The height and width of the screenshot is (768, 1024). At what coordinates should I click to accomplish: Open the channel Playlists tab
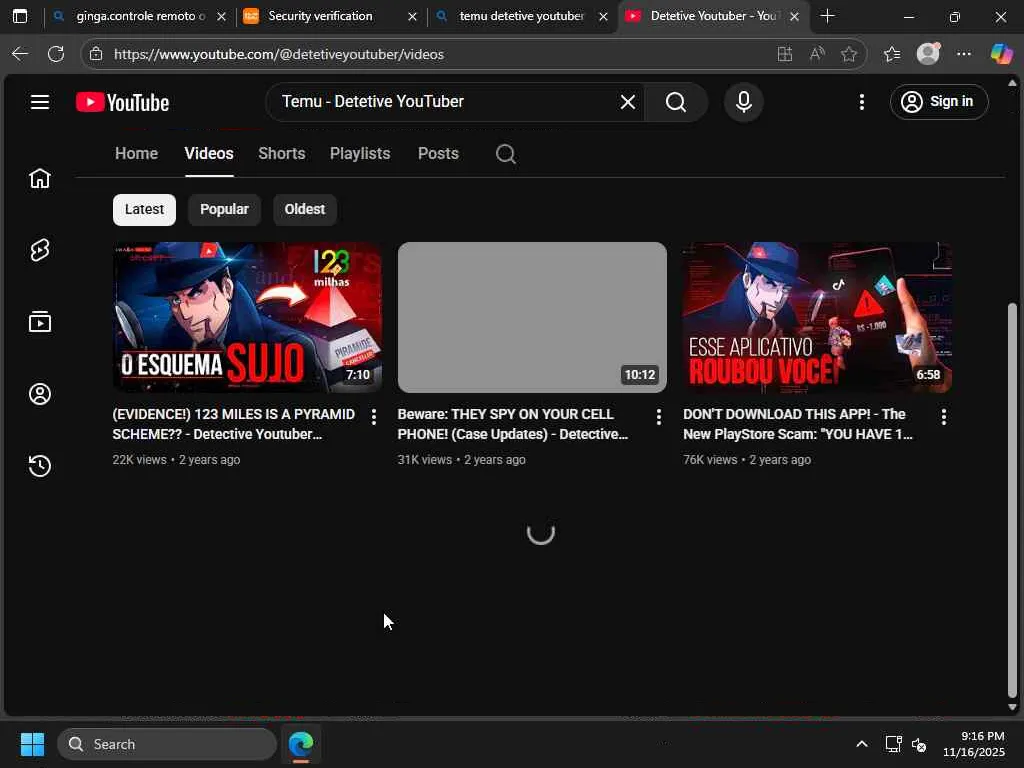(360, 153)
